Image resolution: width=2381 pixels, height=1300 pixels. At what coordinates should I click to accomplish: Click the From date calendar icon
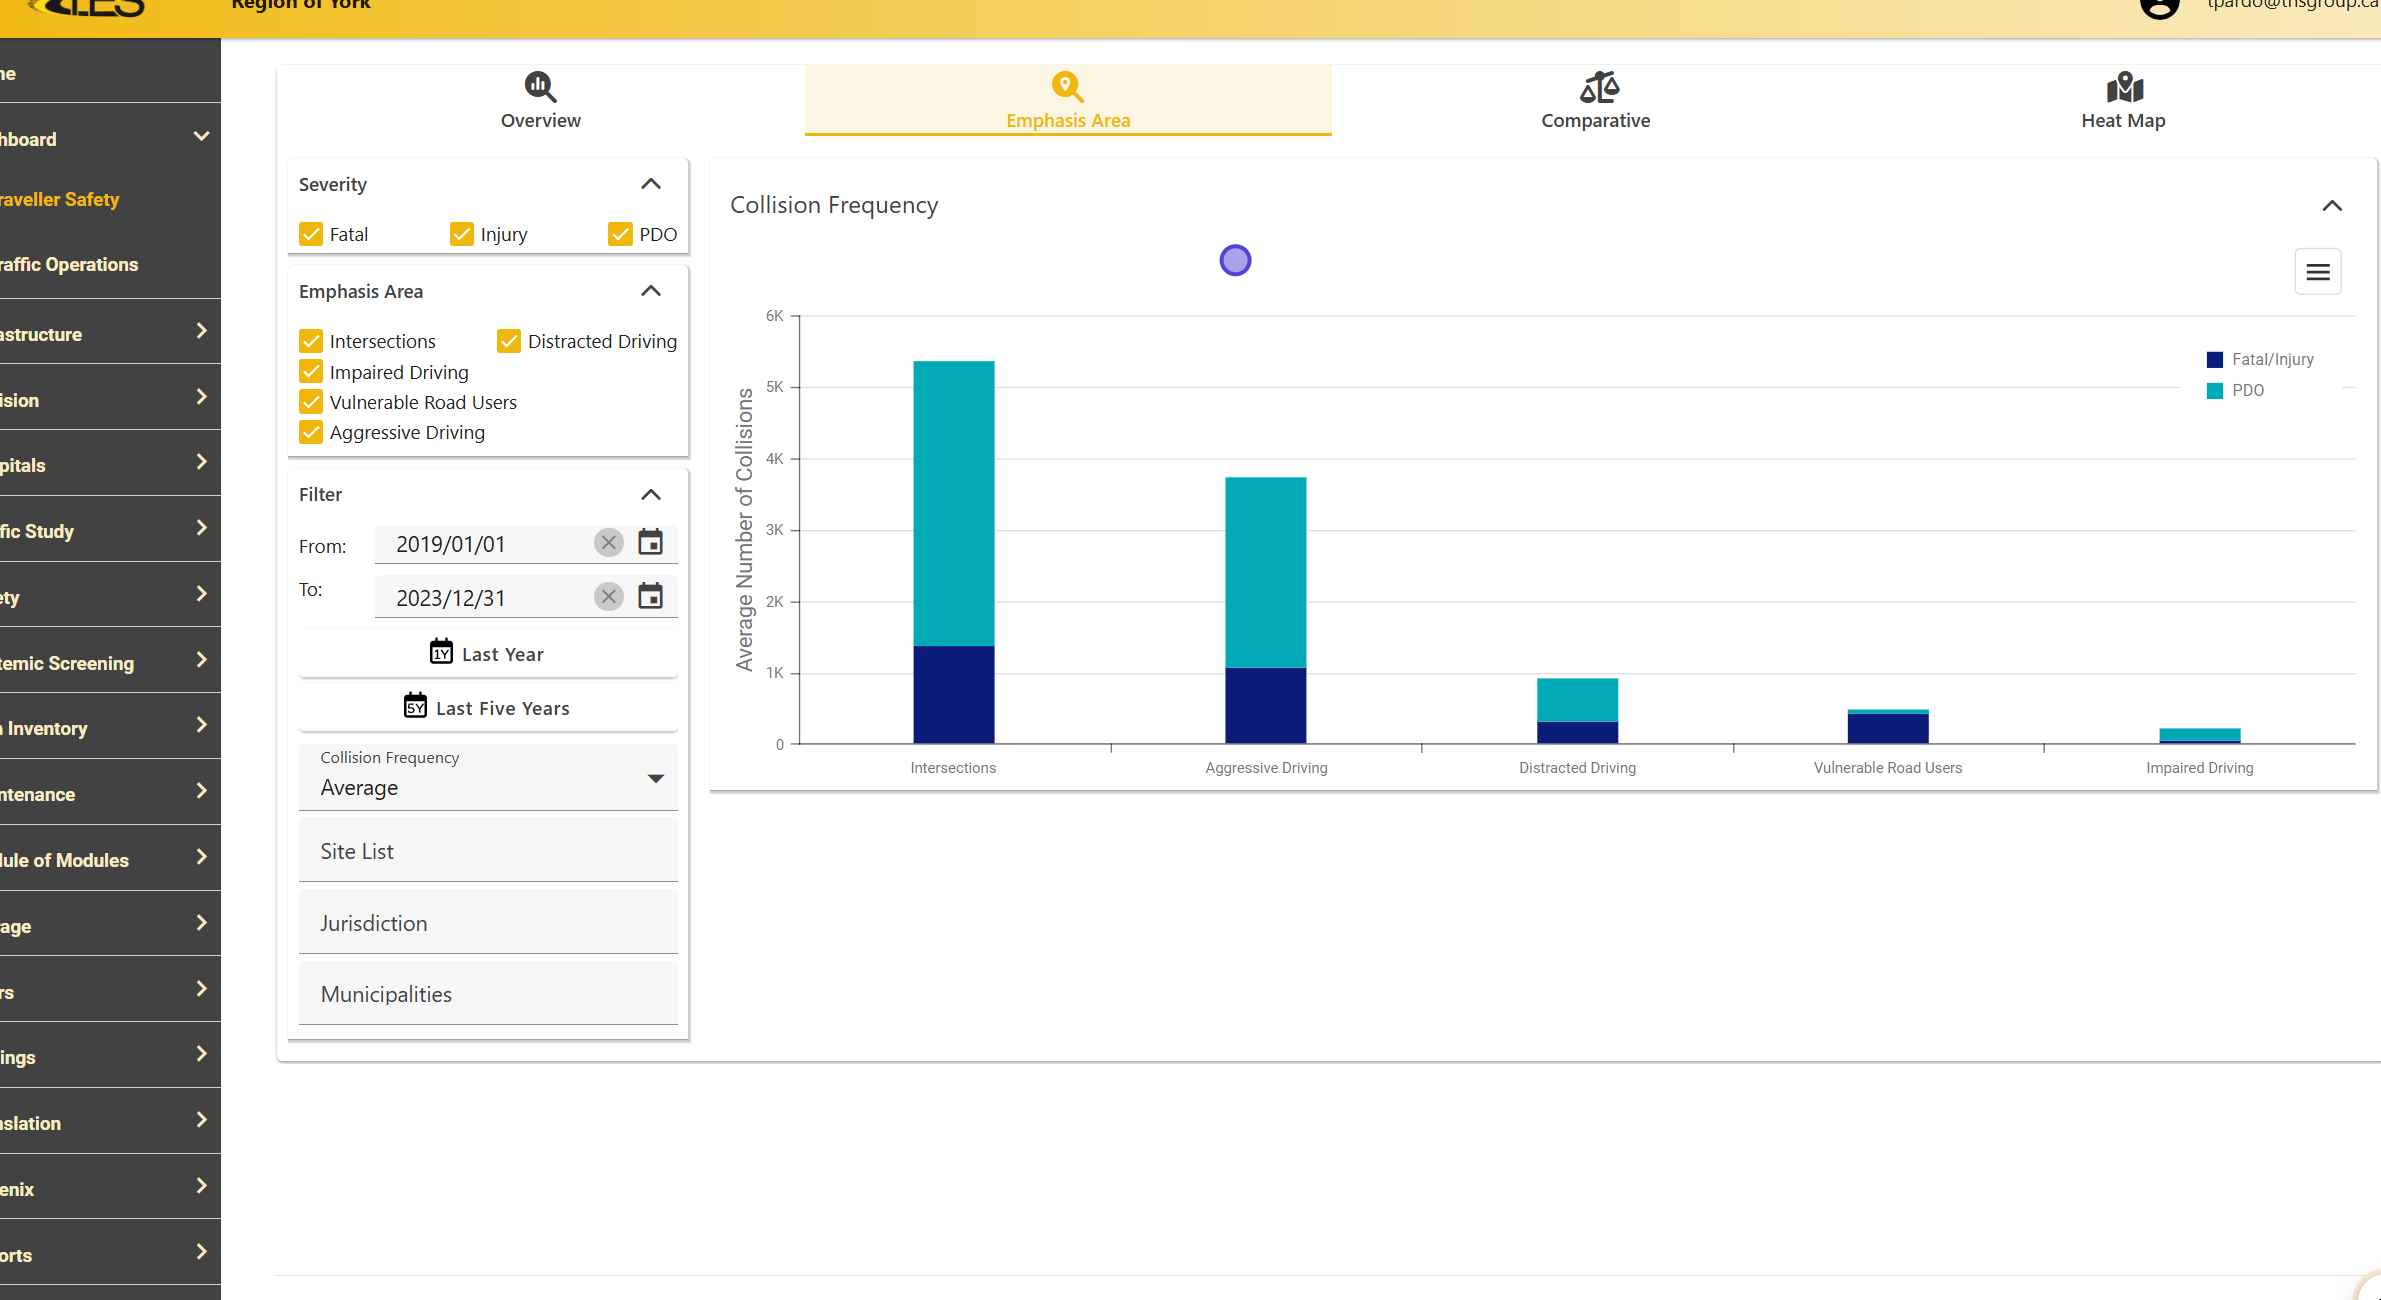point(650,543)
